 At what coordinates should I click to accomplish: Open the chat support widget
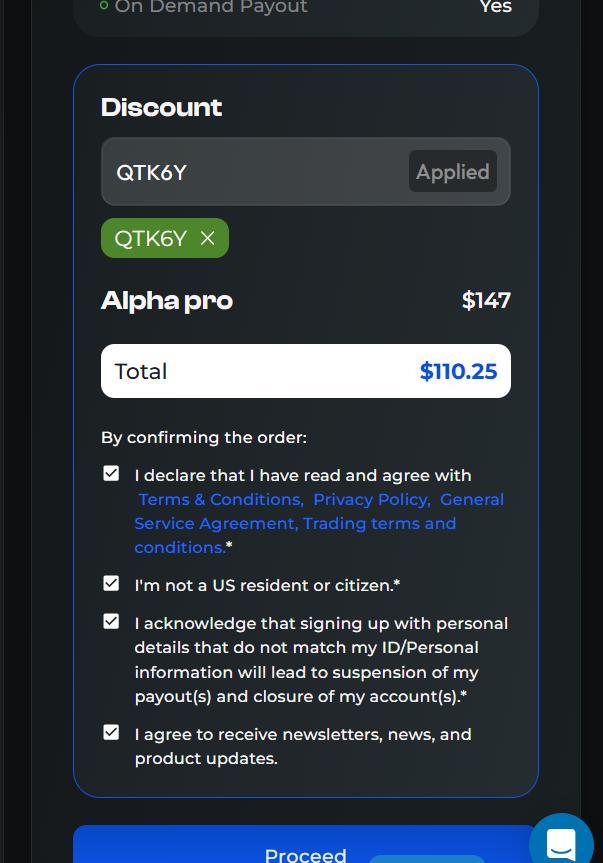pyautogui.click(x=561, y=843)
